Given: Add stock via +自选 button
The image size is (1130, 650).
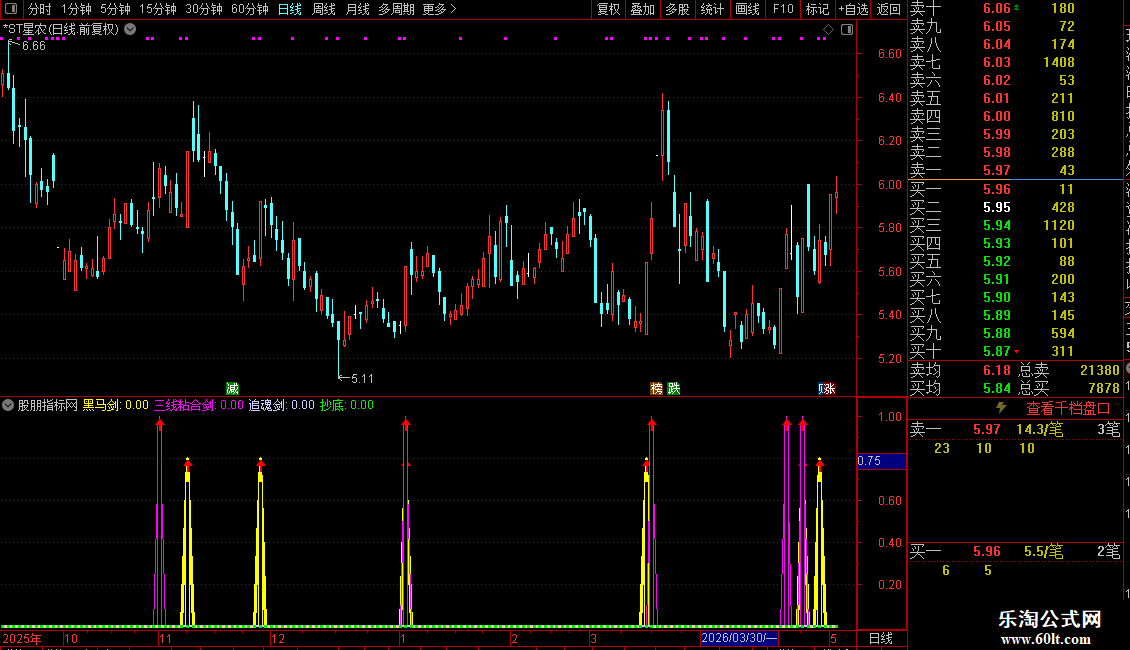Looking at the screenshot, I should tap(854, 9).
